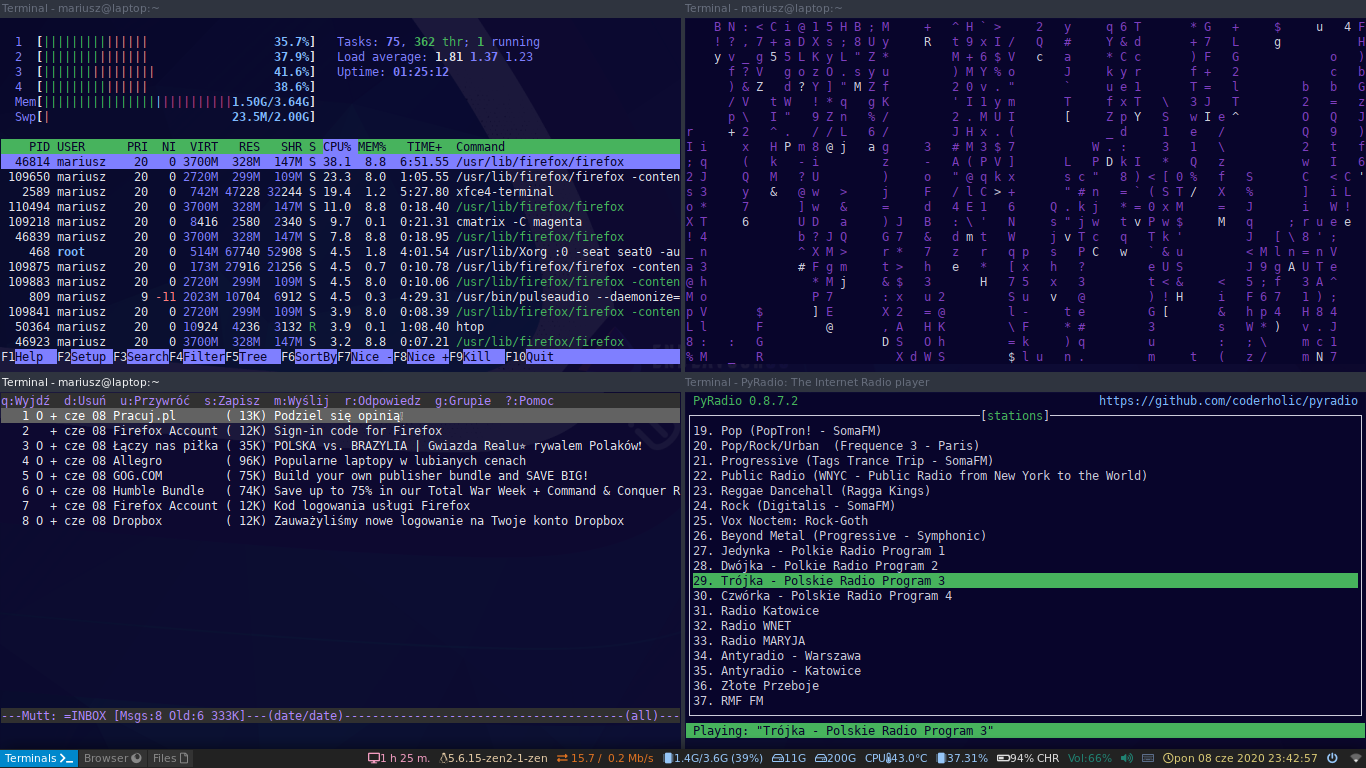The height and width of the screenshot is (768, 1366).
Task: Switch to the Browser workspace
Action: click(x=112, y=758)
